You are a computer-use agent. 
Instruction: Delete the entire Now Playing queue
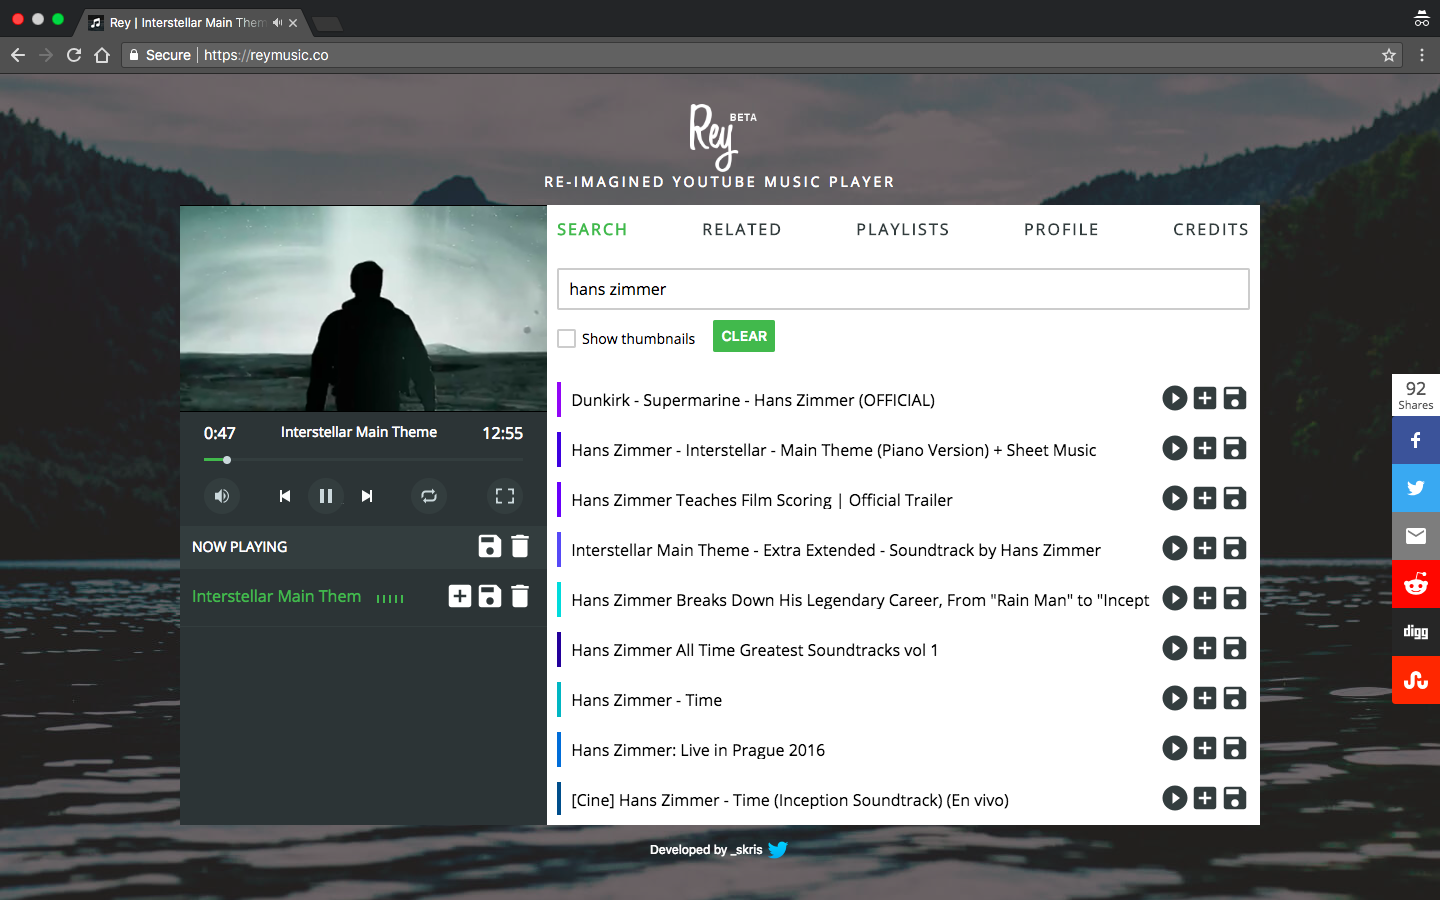520,546
